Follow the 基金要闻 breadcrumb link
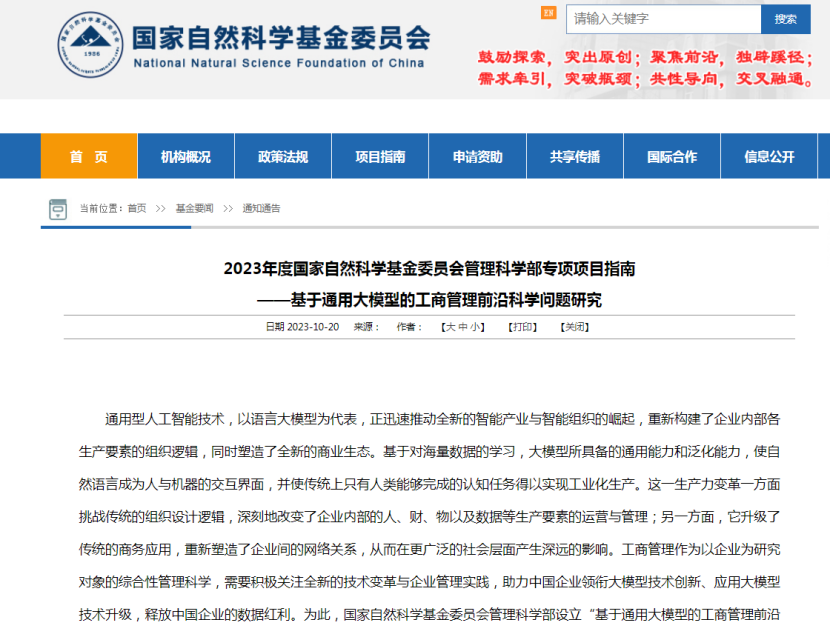Image resolution: width=830 pixels, height=638 pixels. pos(195,208)
